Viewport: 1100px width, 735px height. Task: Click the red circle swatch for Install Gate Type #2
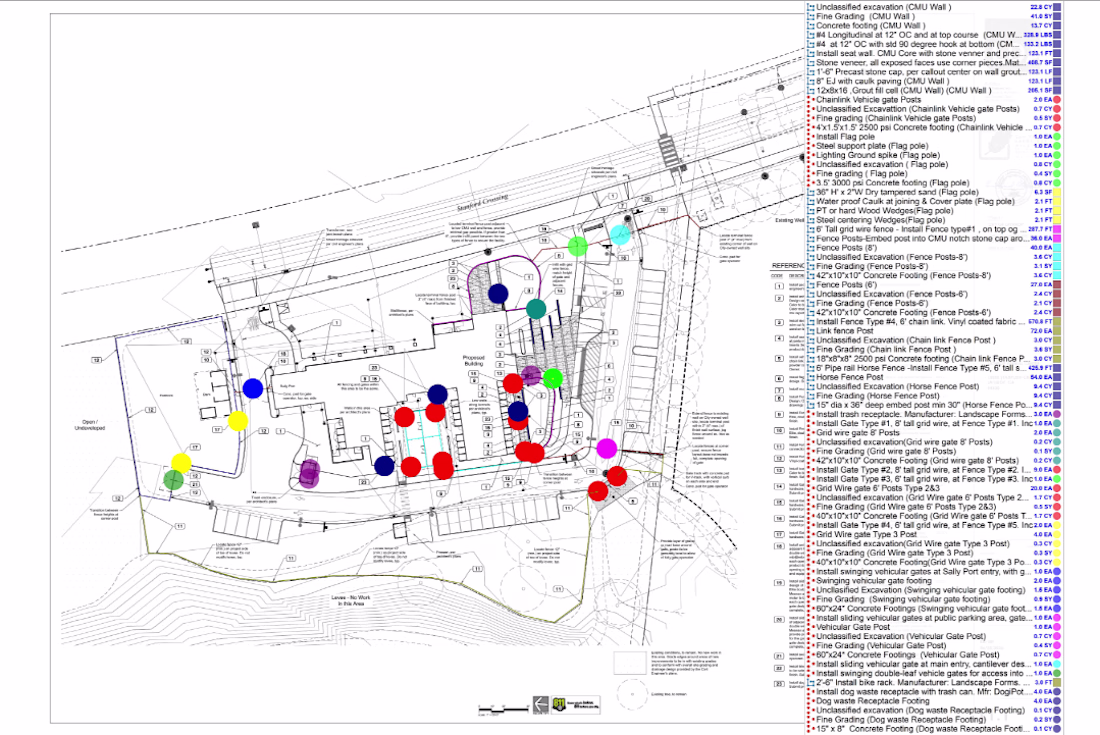[1057, 470]
